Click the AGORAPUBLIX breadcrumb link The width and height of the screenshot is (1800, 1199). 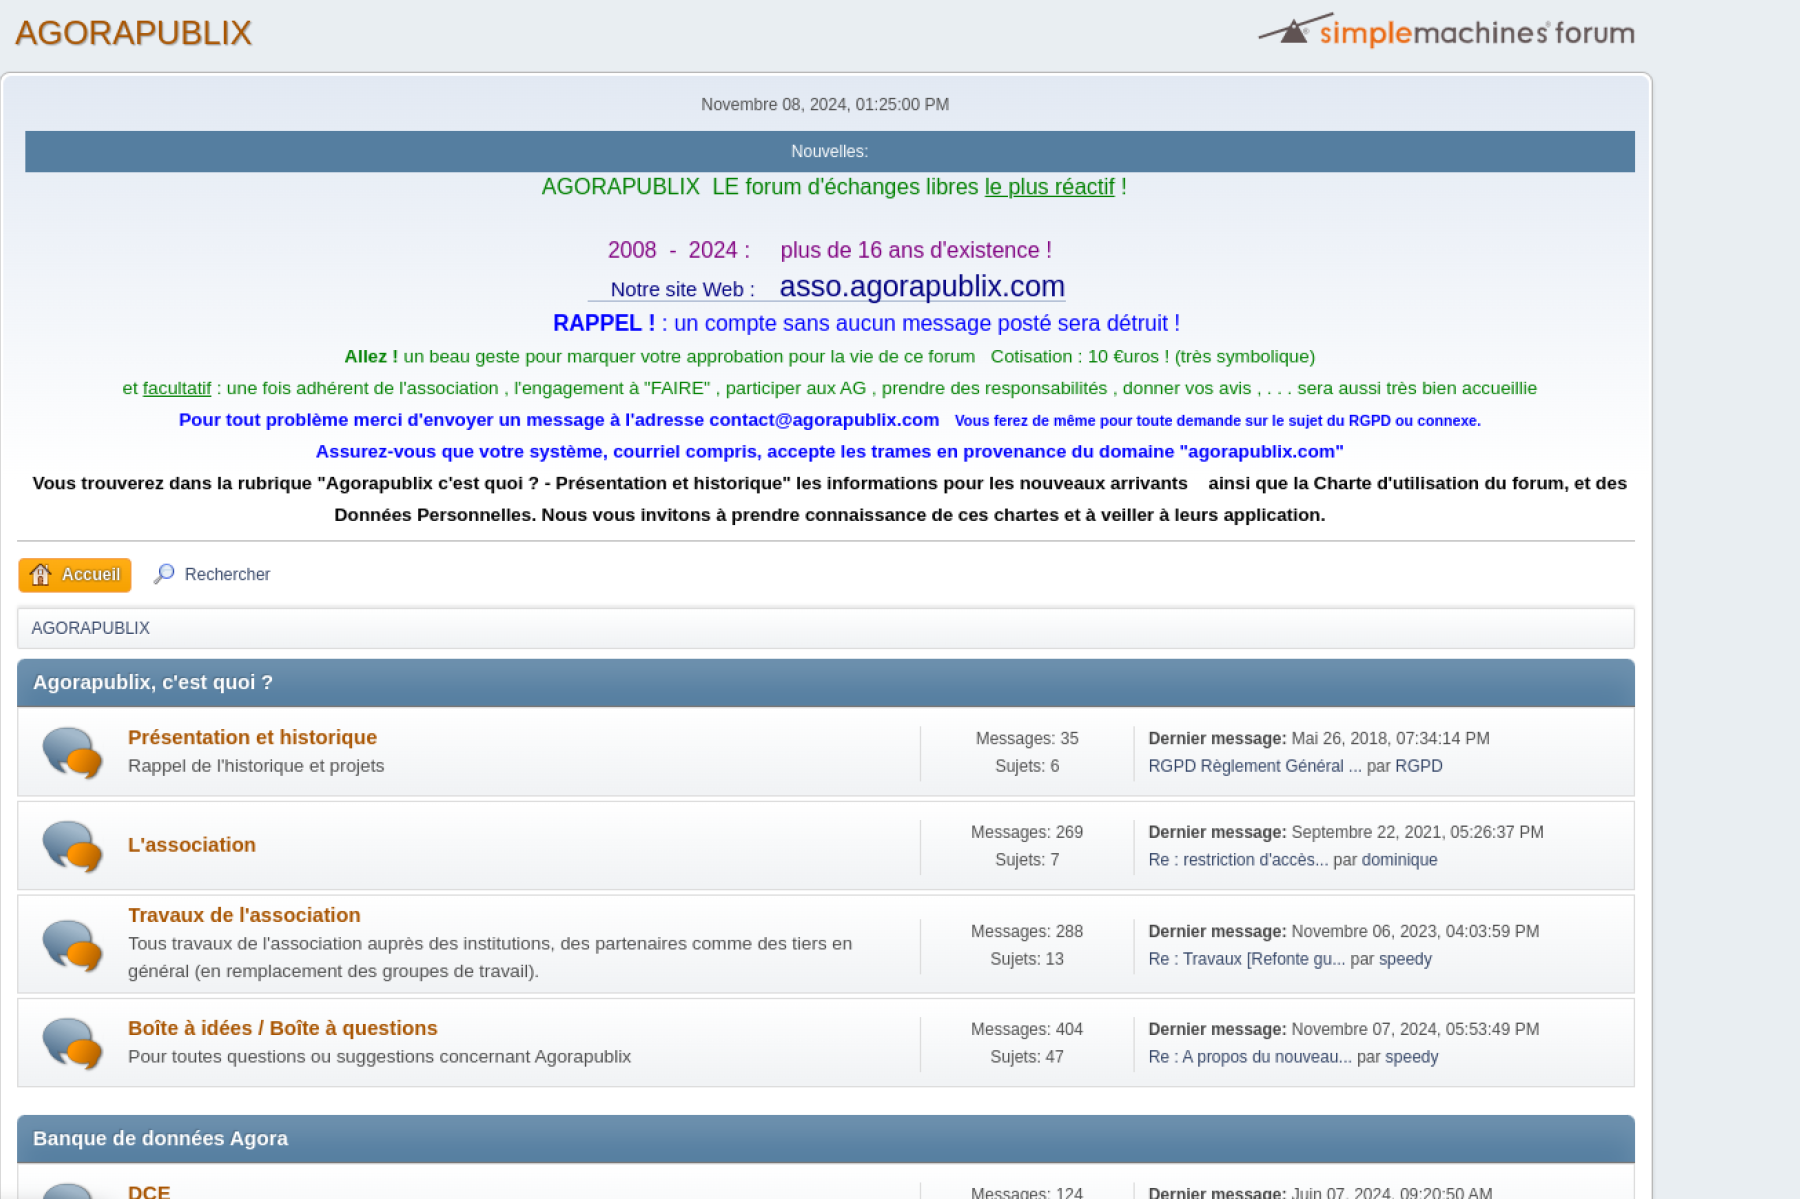(x=90, y=628)
